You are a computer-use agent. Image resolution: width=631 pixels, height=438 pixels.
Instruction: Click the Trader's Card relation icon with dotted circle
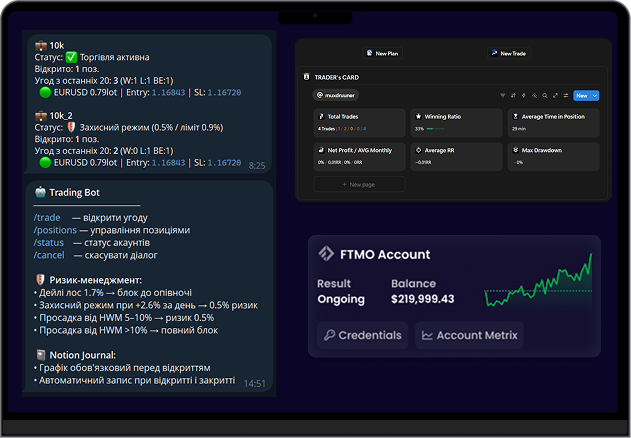(x=534, y=95)
